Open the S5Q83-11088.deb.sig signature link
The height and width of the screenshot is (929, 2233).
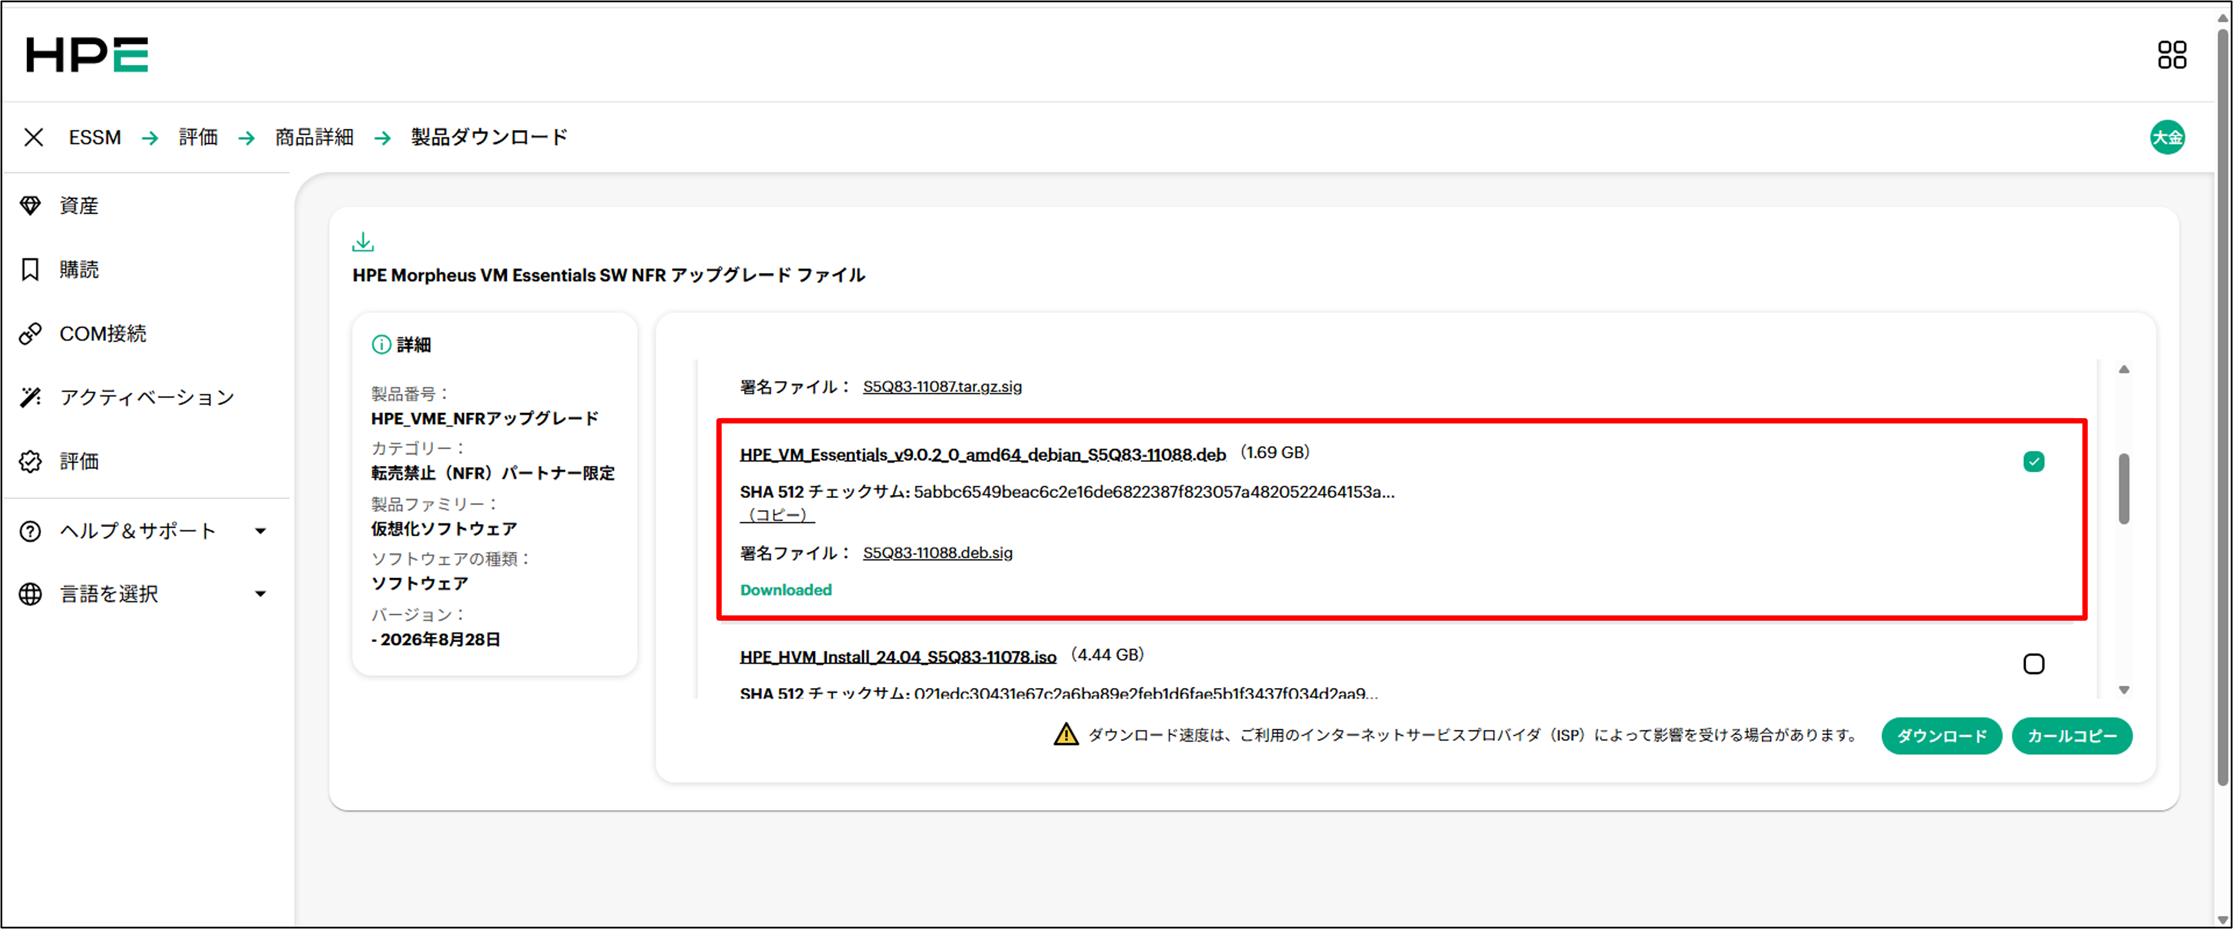click(x=938, y=553)
